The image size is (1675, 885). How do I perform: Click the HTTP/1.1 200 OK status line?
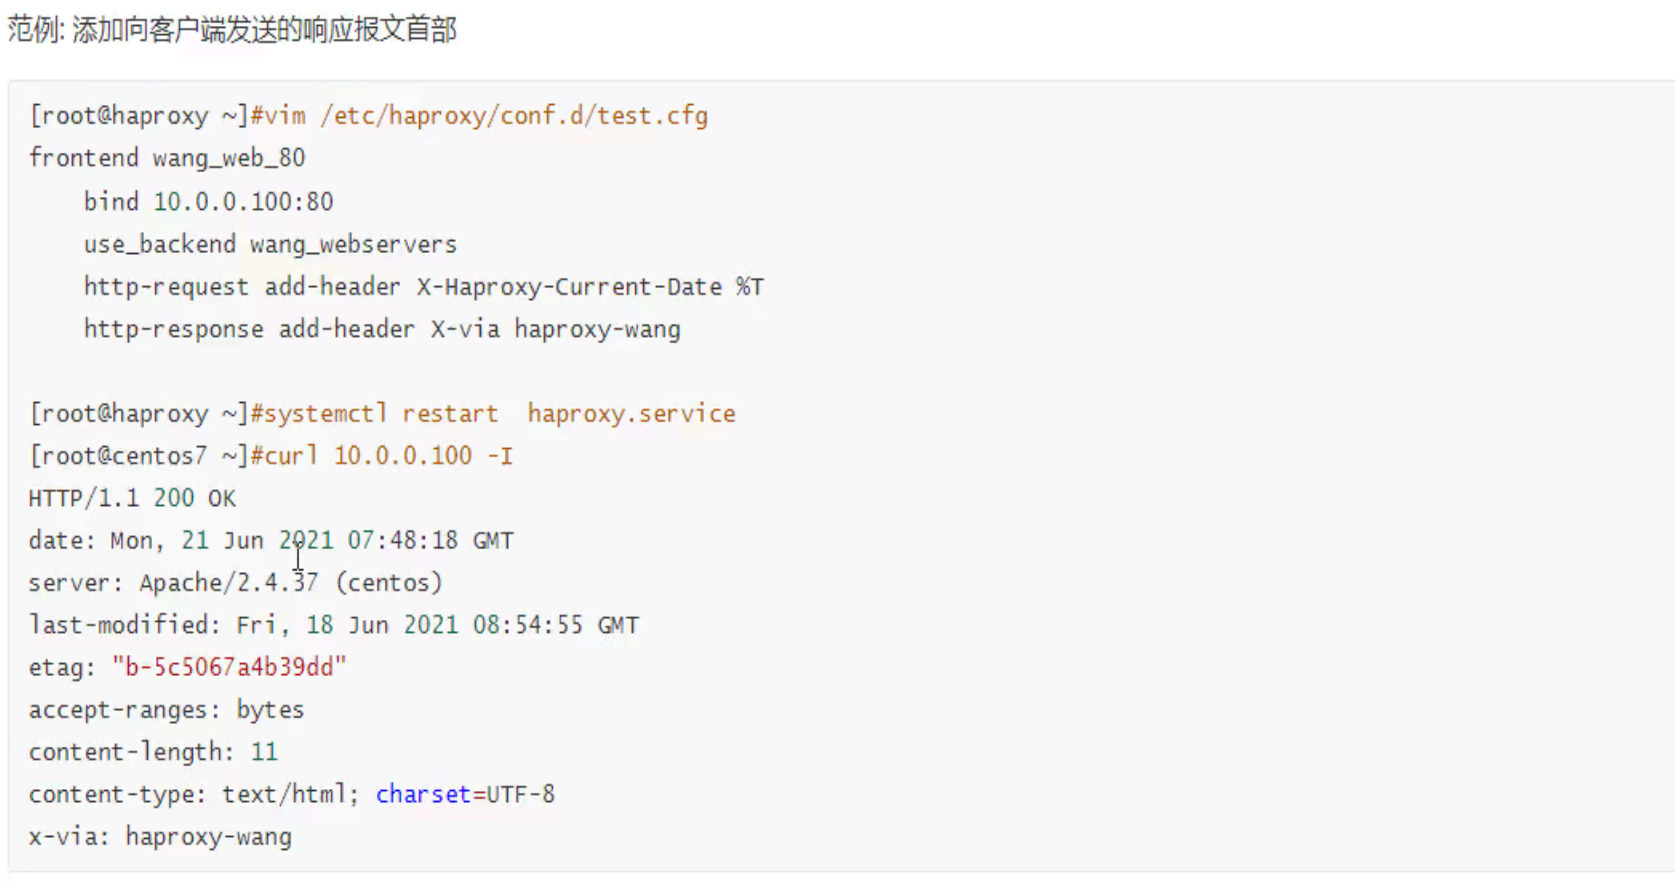(132, 499)
